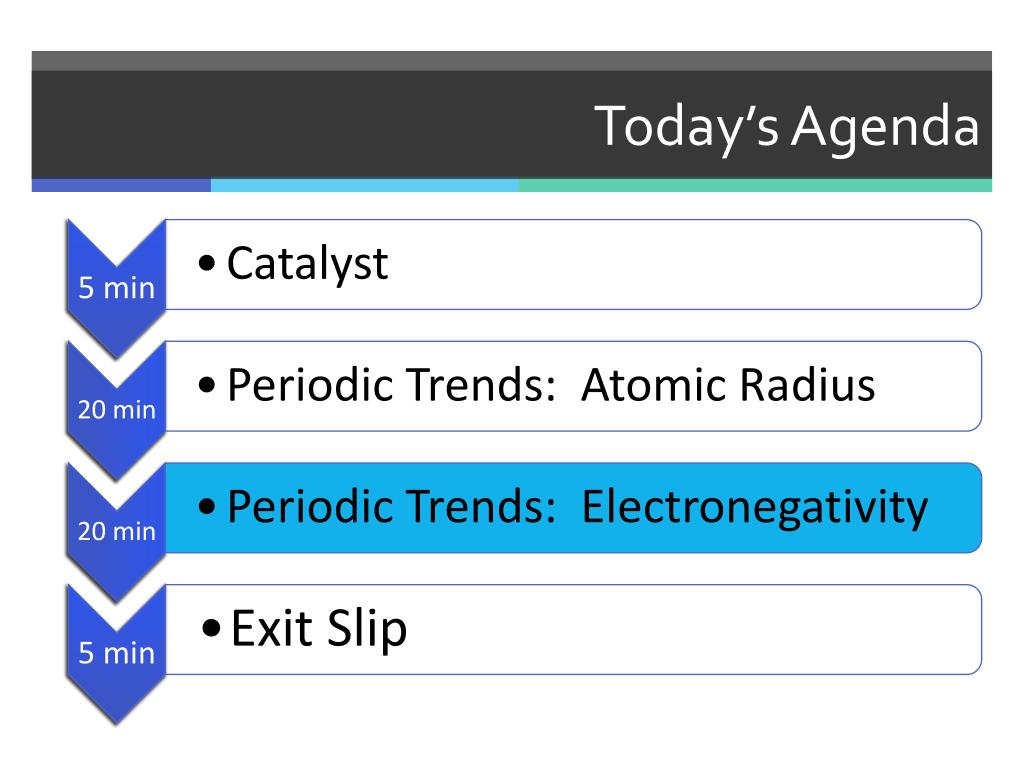Select the 20 min chevron beside Atomic Radius

116,410
